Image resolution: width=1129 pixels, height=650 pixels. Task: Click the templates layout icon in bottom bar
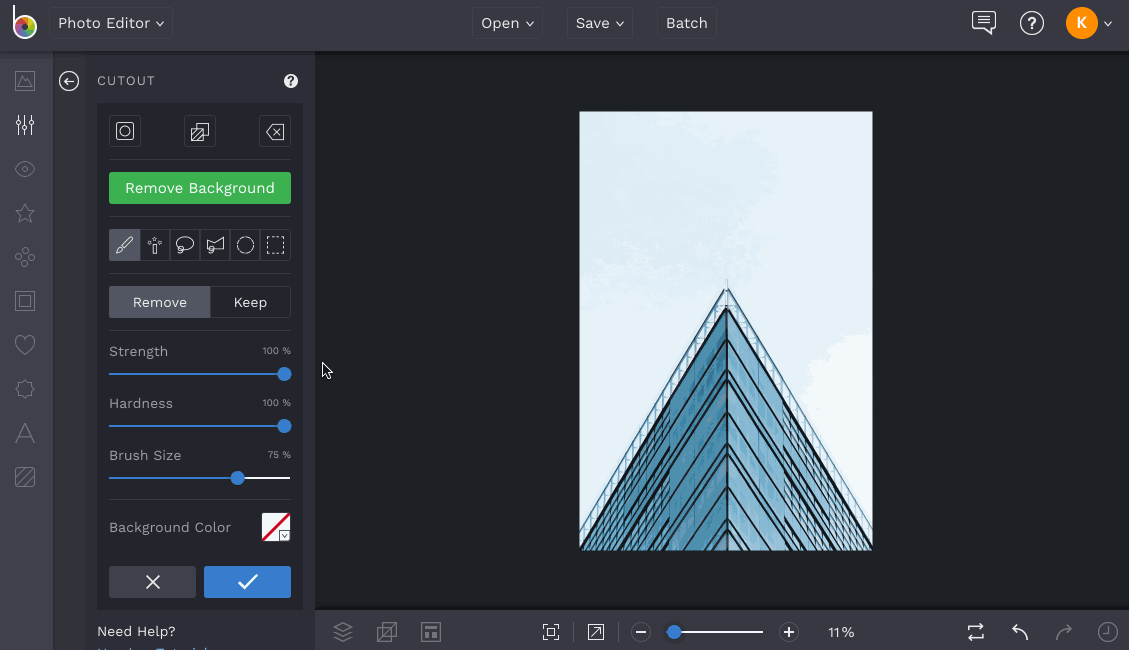click(431, 632)
